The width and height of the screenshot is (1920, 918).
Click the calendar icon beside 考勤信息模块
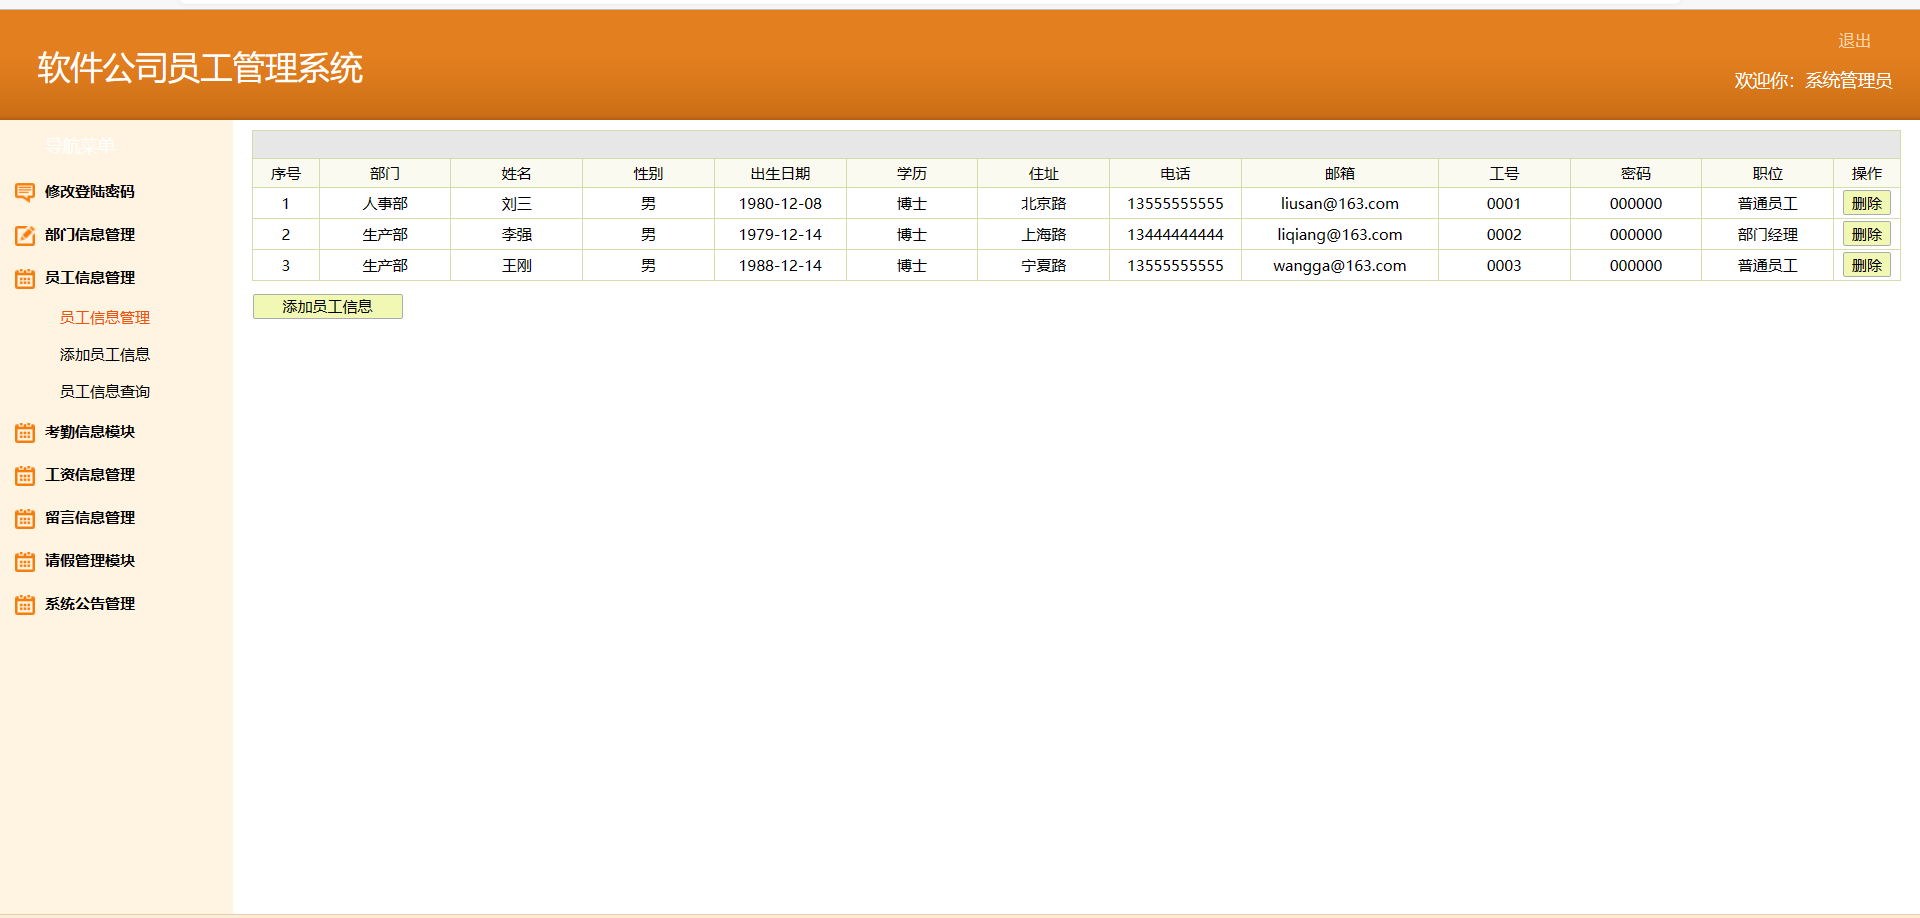(x=25, y=432)
